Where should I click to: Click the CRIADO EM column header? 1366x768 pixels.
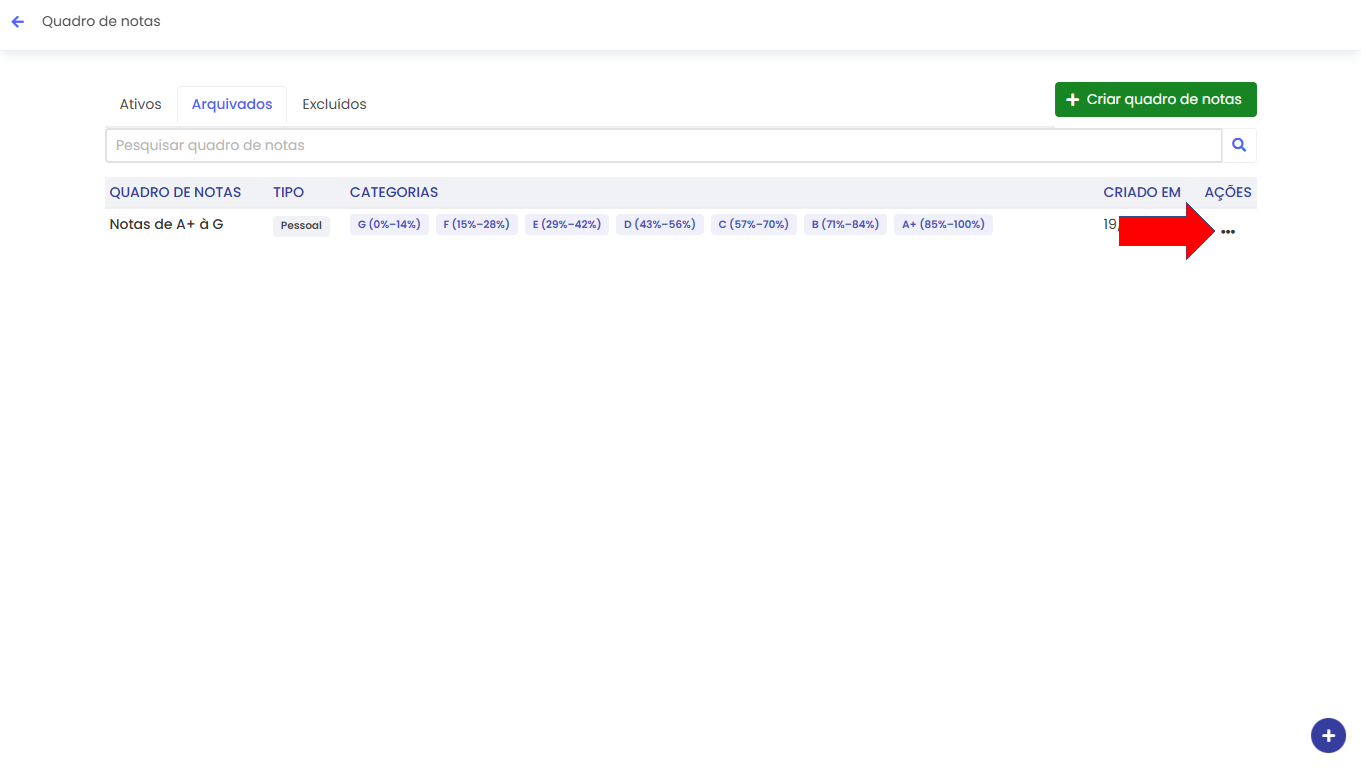click(1142, 192)
